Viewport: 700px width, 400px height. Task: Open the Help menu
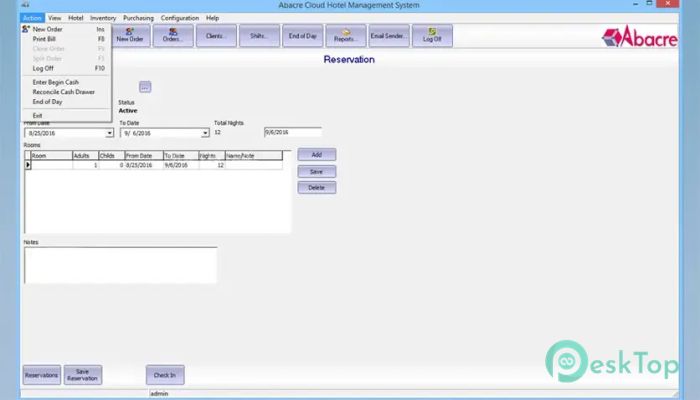click(212, 18)
